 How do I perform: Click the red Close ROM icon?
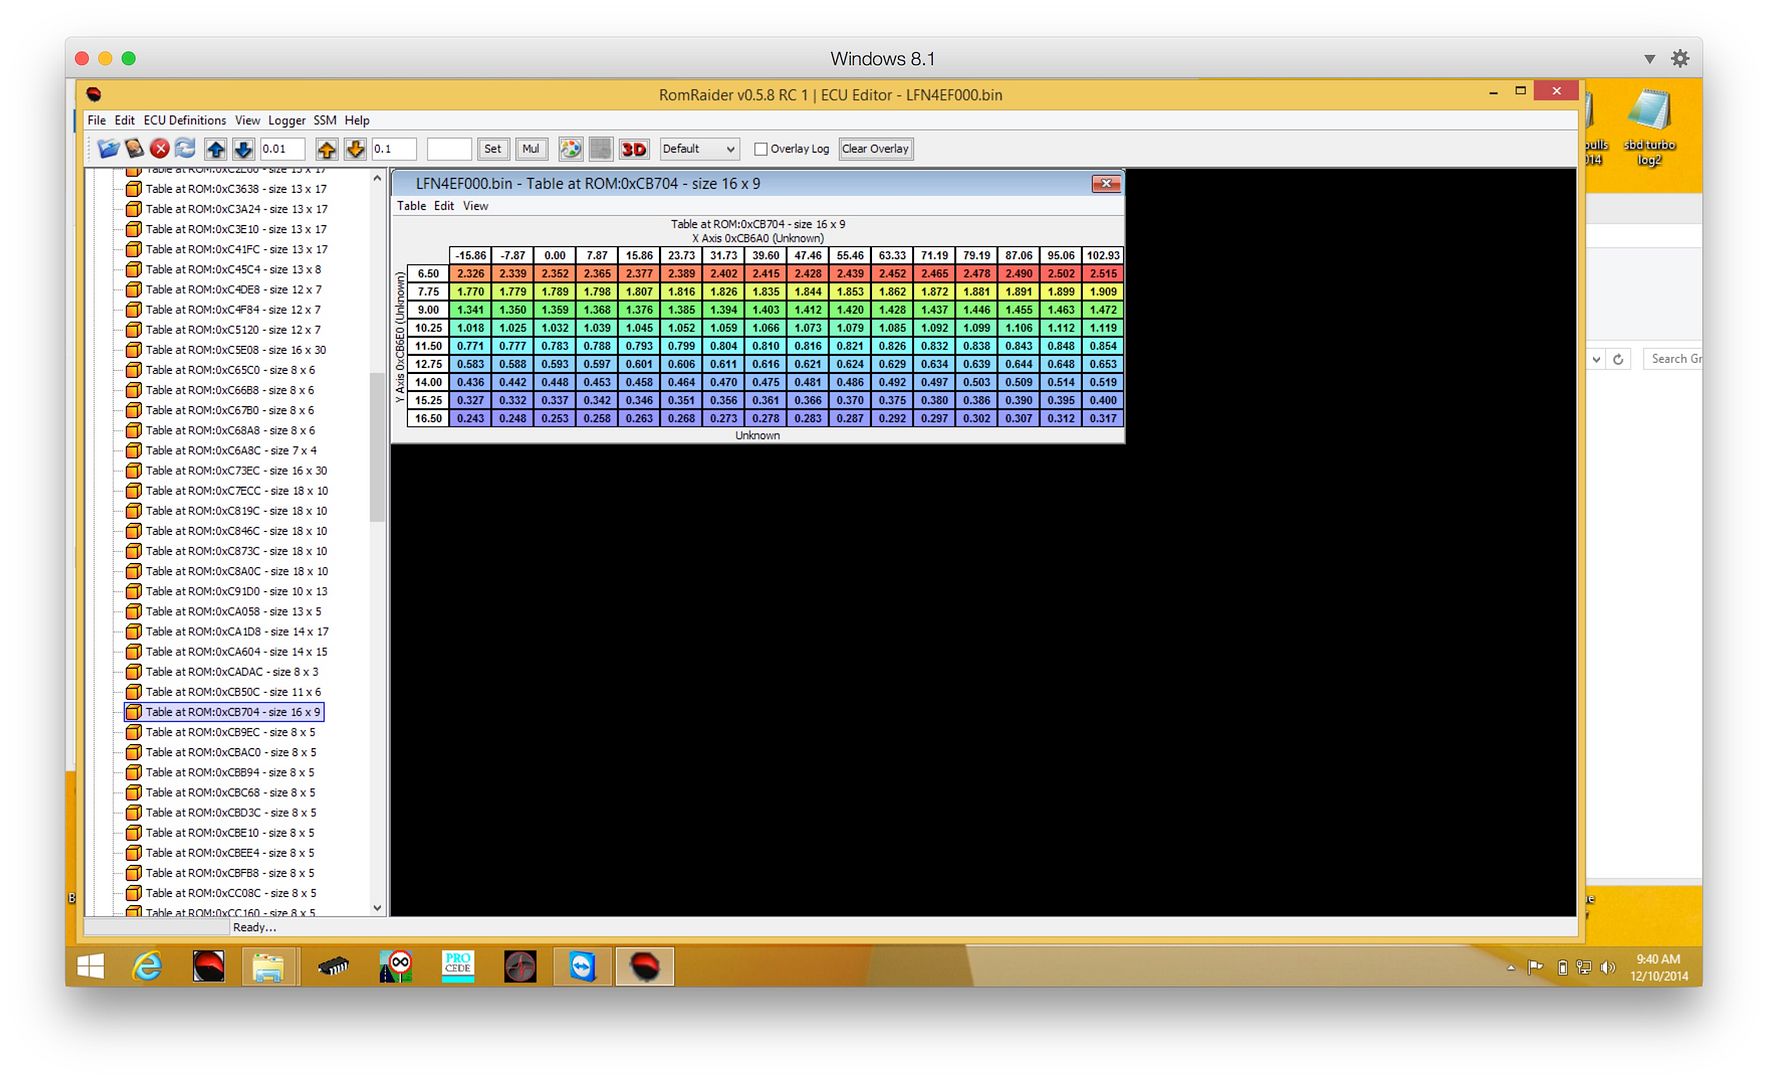click(x=160, y=149)
